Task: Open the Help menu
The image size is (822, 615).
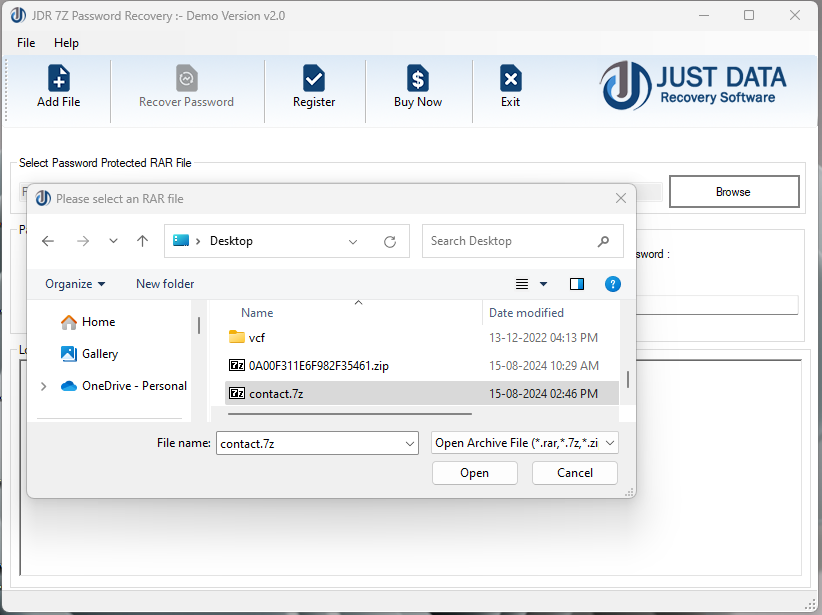Action: point(66,43)
